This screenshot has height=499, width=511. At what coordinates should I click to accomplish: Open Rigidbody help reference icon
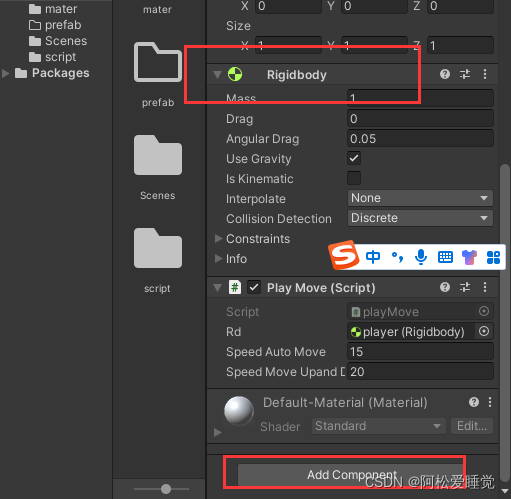[x=445, y=74]
